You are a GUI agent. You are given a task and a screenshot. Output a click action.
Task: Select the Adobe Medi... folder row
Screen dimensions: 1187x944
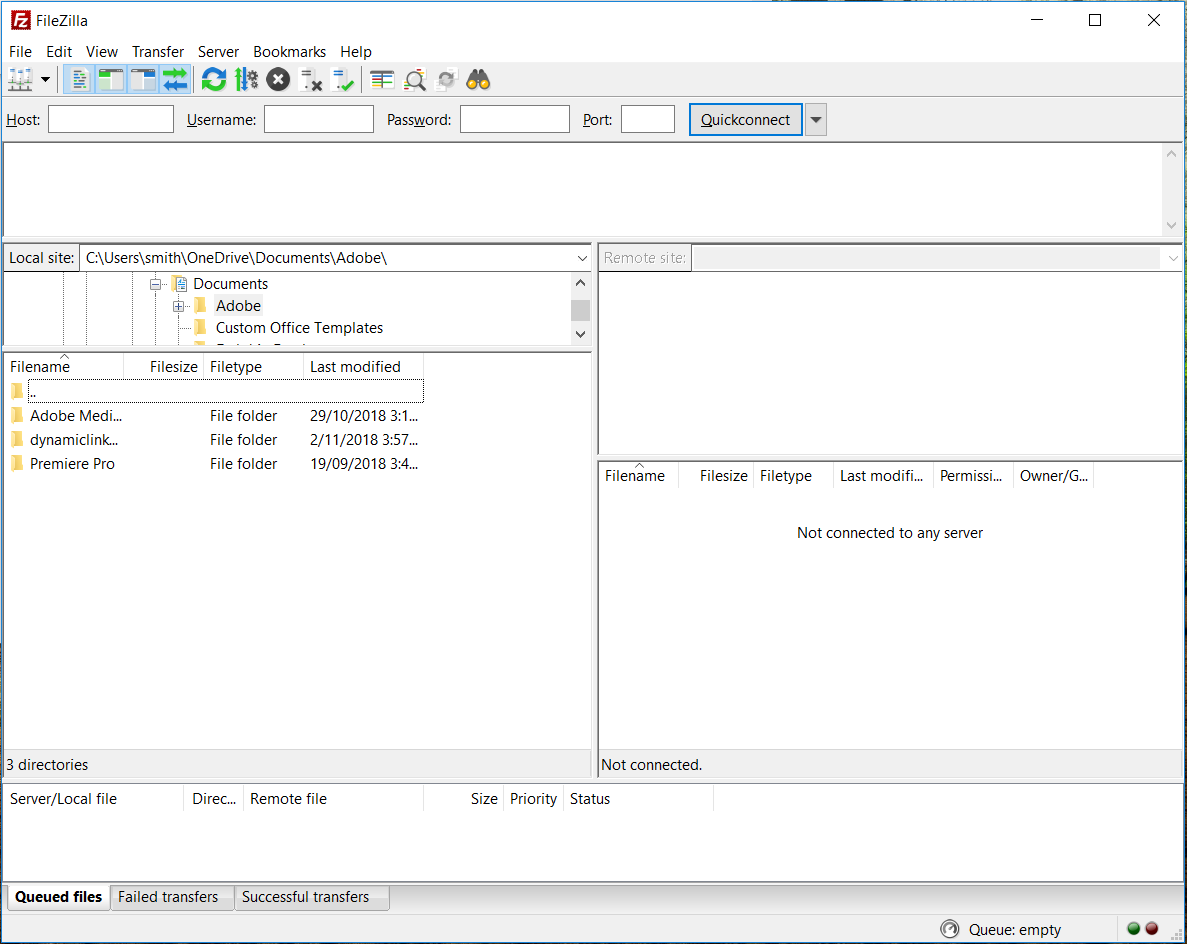tap(215, 416)
